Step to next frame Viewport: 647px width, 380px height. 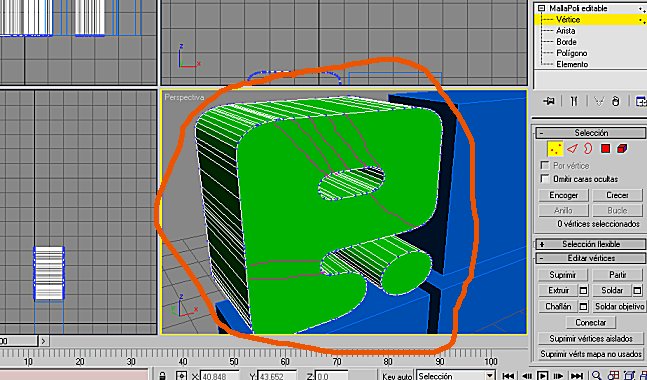[558, 376]
